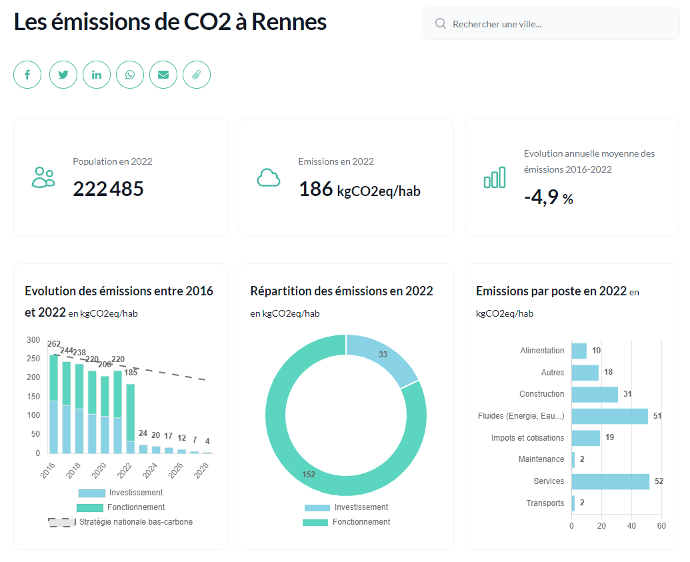Click the population people icon

click(x=43, y=177)
